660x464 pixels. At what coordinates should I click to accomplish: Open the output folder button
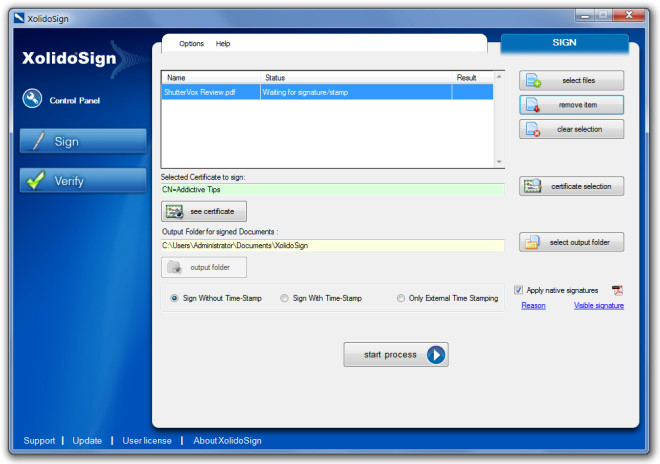coord(204,267)
